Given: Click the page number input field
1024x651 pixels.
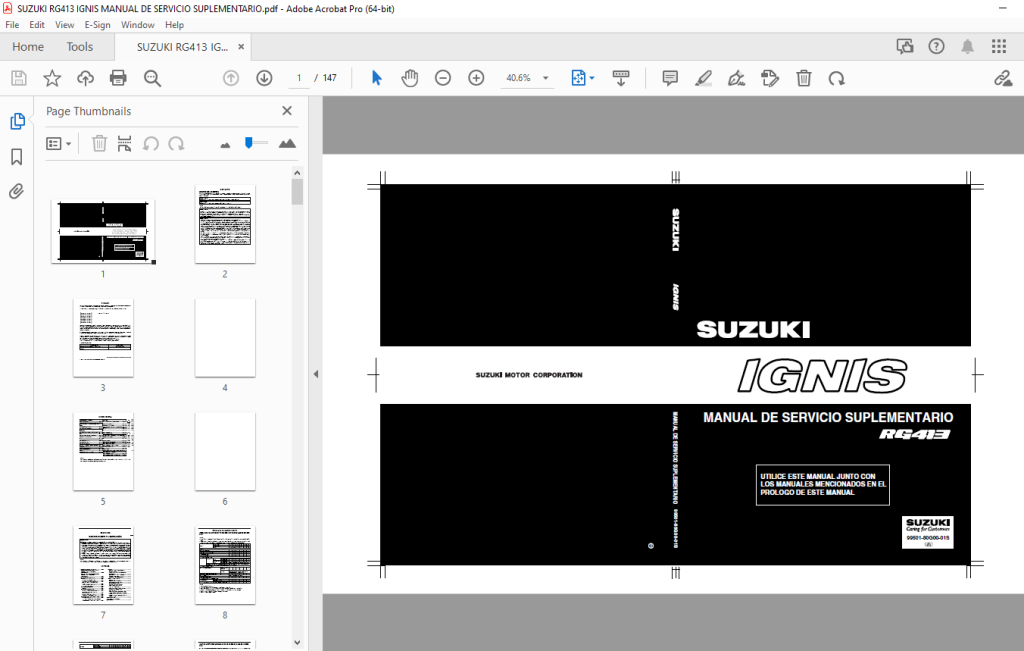Looking at the screenshot, I should pyautogui.click(x=298, y=78).
